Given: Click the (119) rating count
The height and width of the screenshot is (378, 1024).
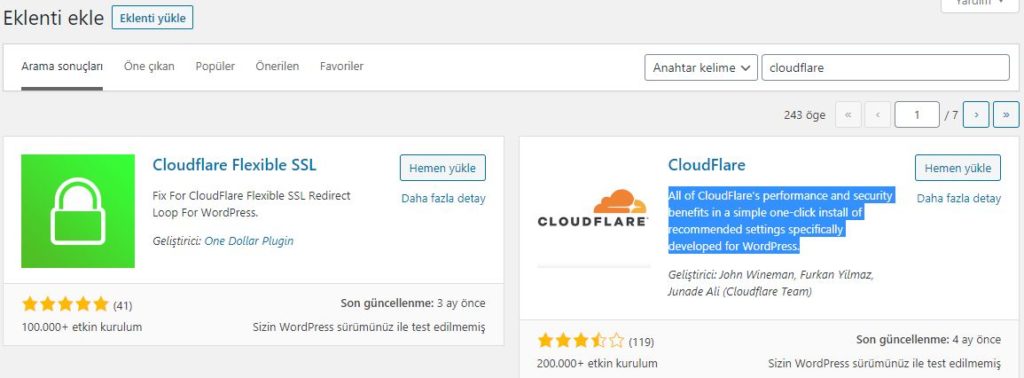Looking at the screenshot, I should 641,341.
